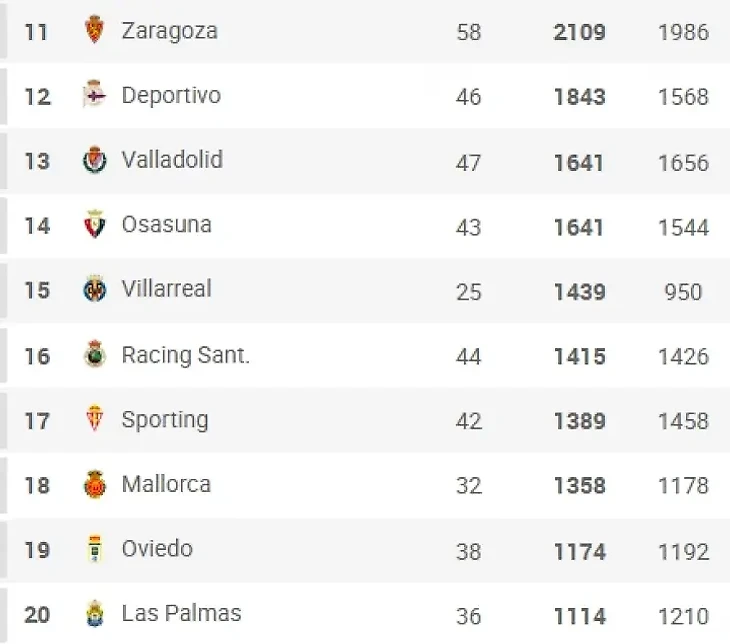730x644 pixels.
Task: Click the Mallorca club badge
Action: (x=95, y=484)
